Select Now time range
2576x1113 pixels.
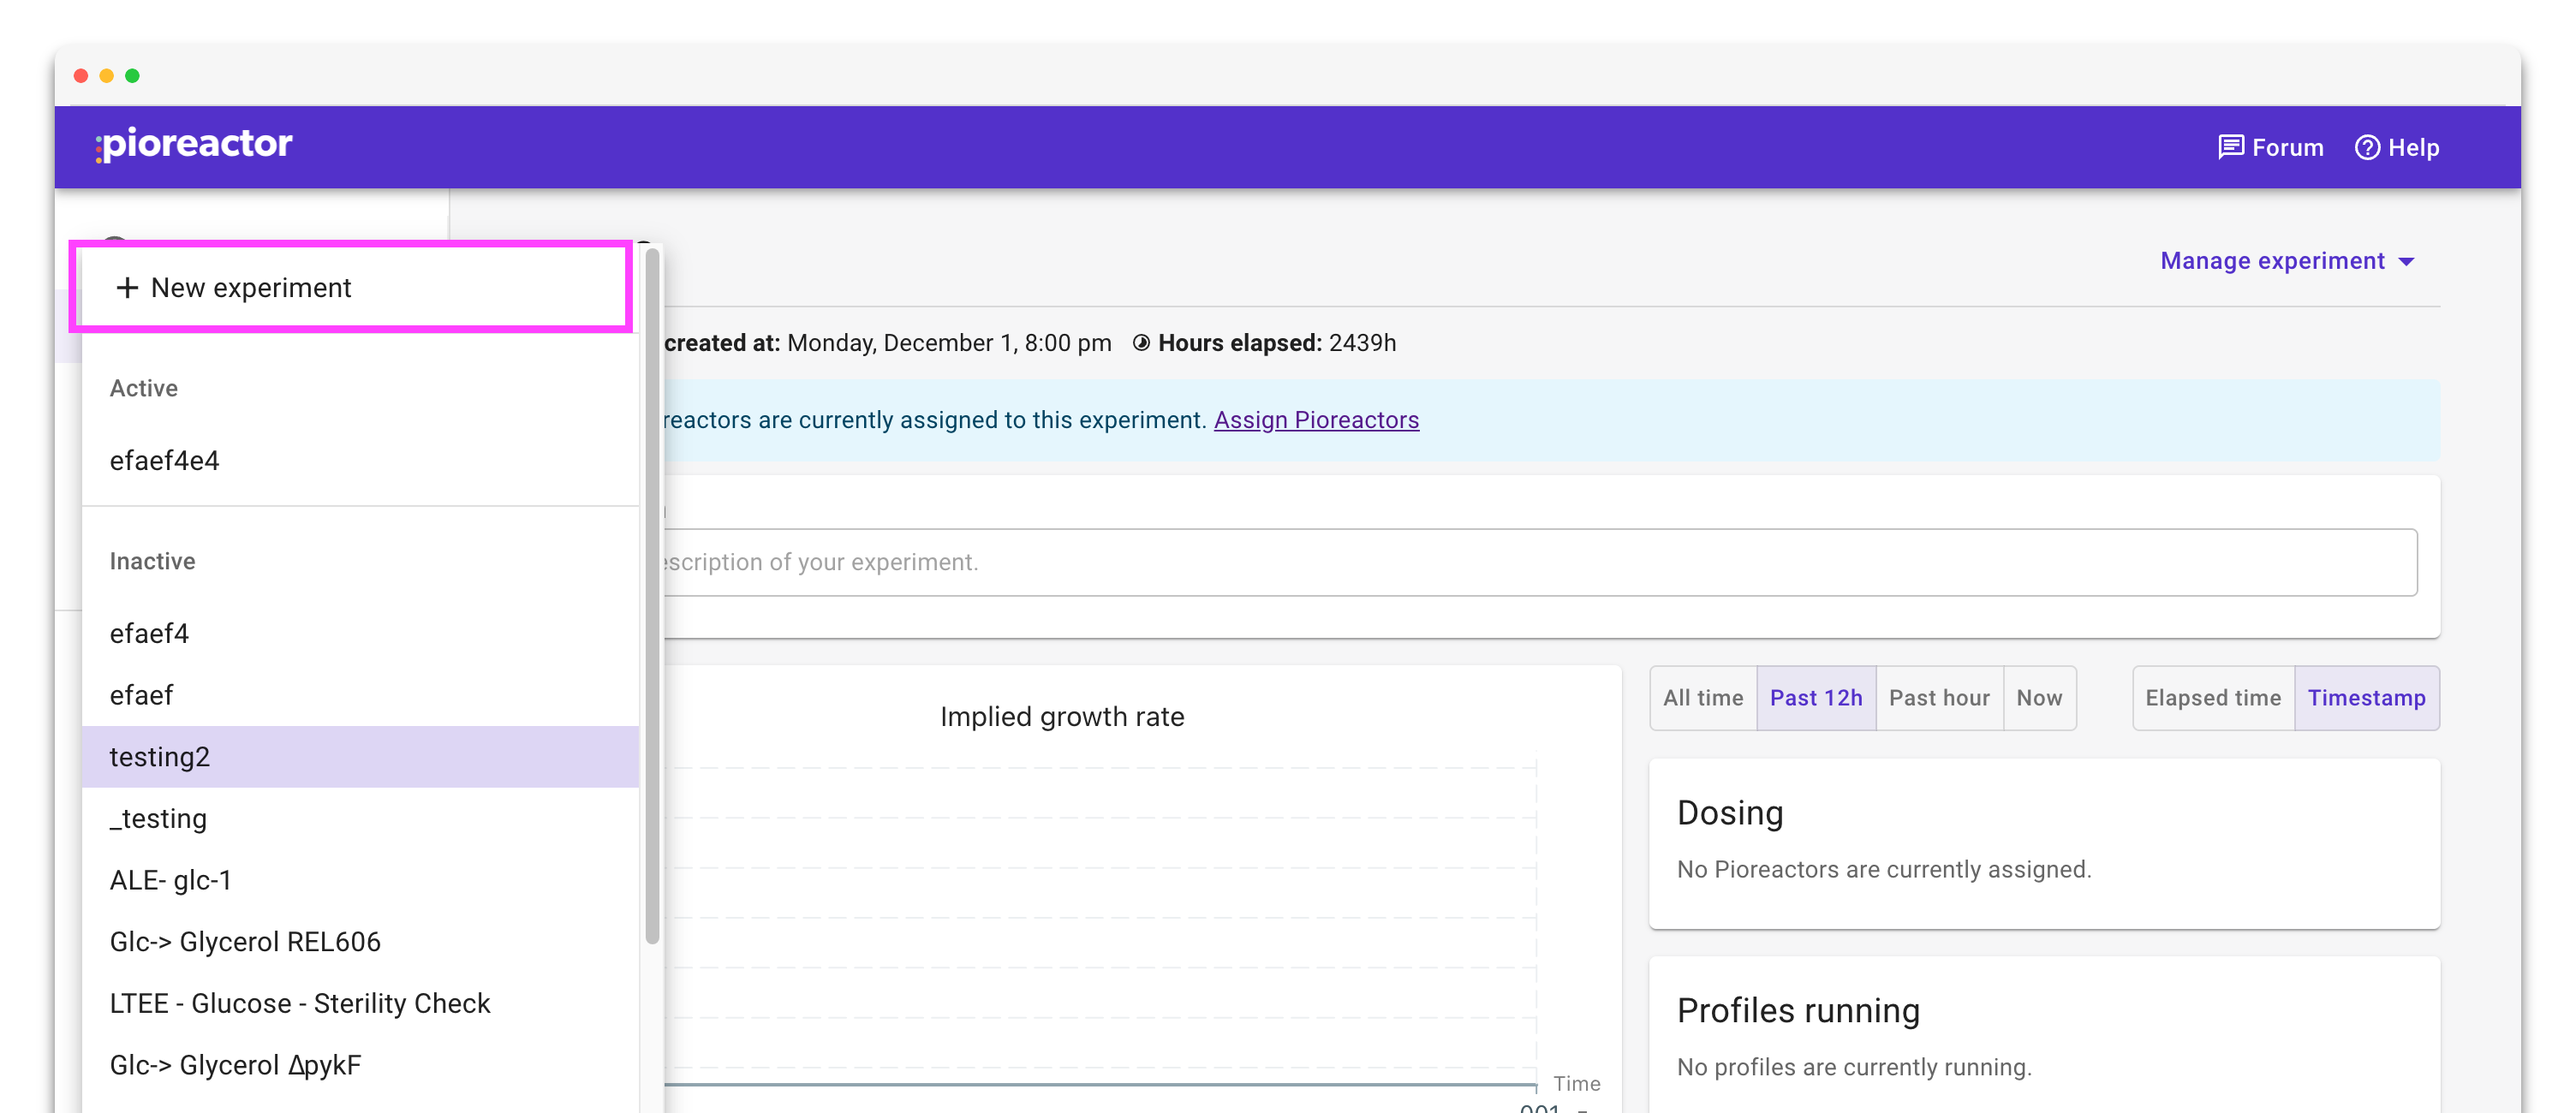[2039, 698]
